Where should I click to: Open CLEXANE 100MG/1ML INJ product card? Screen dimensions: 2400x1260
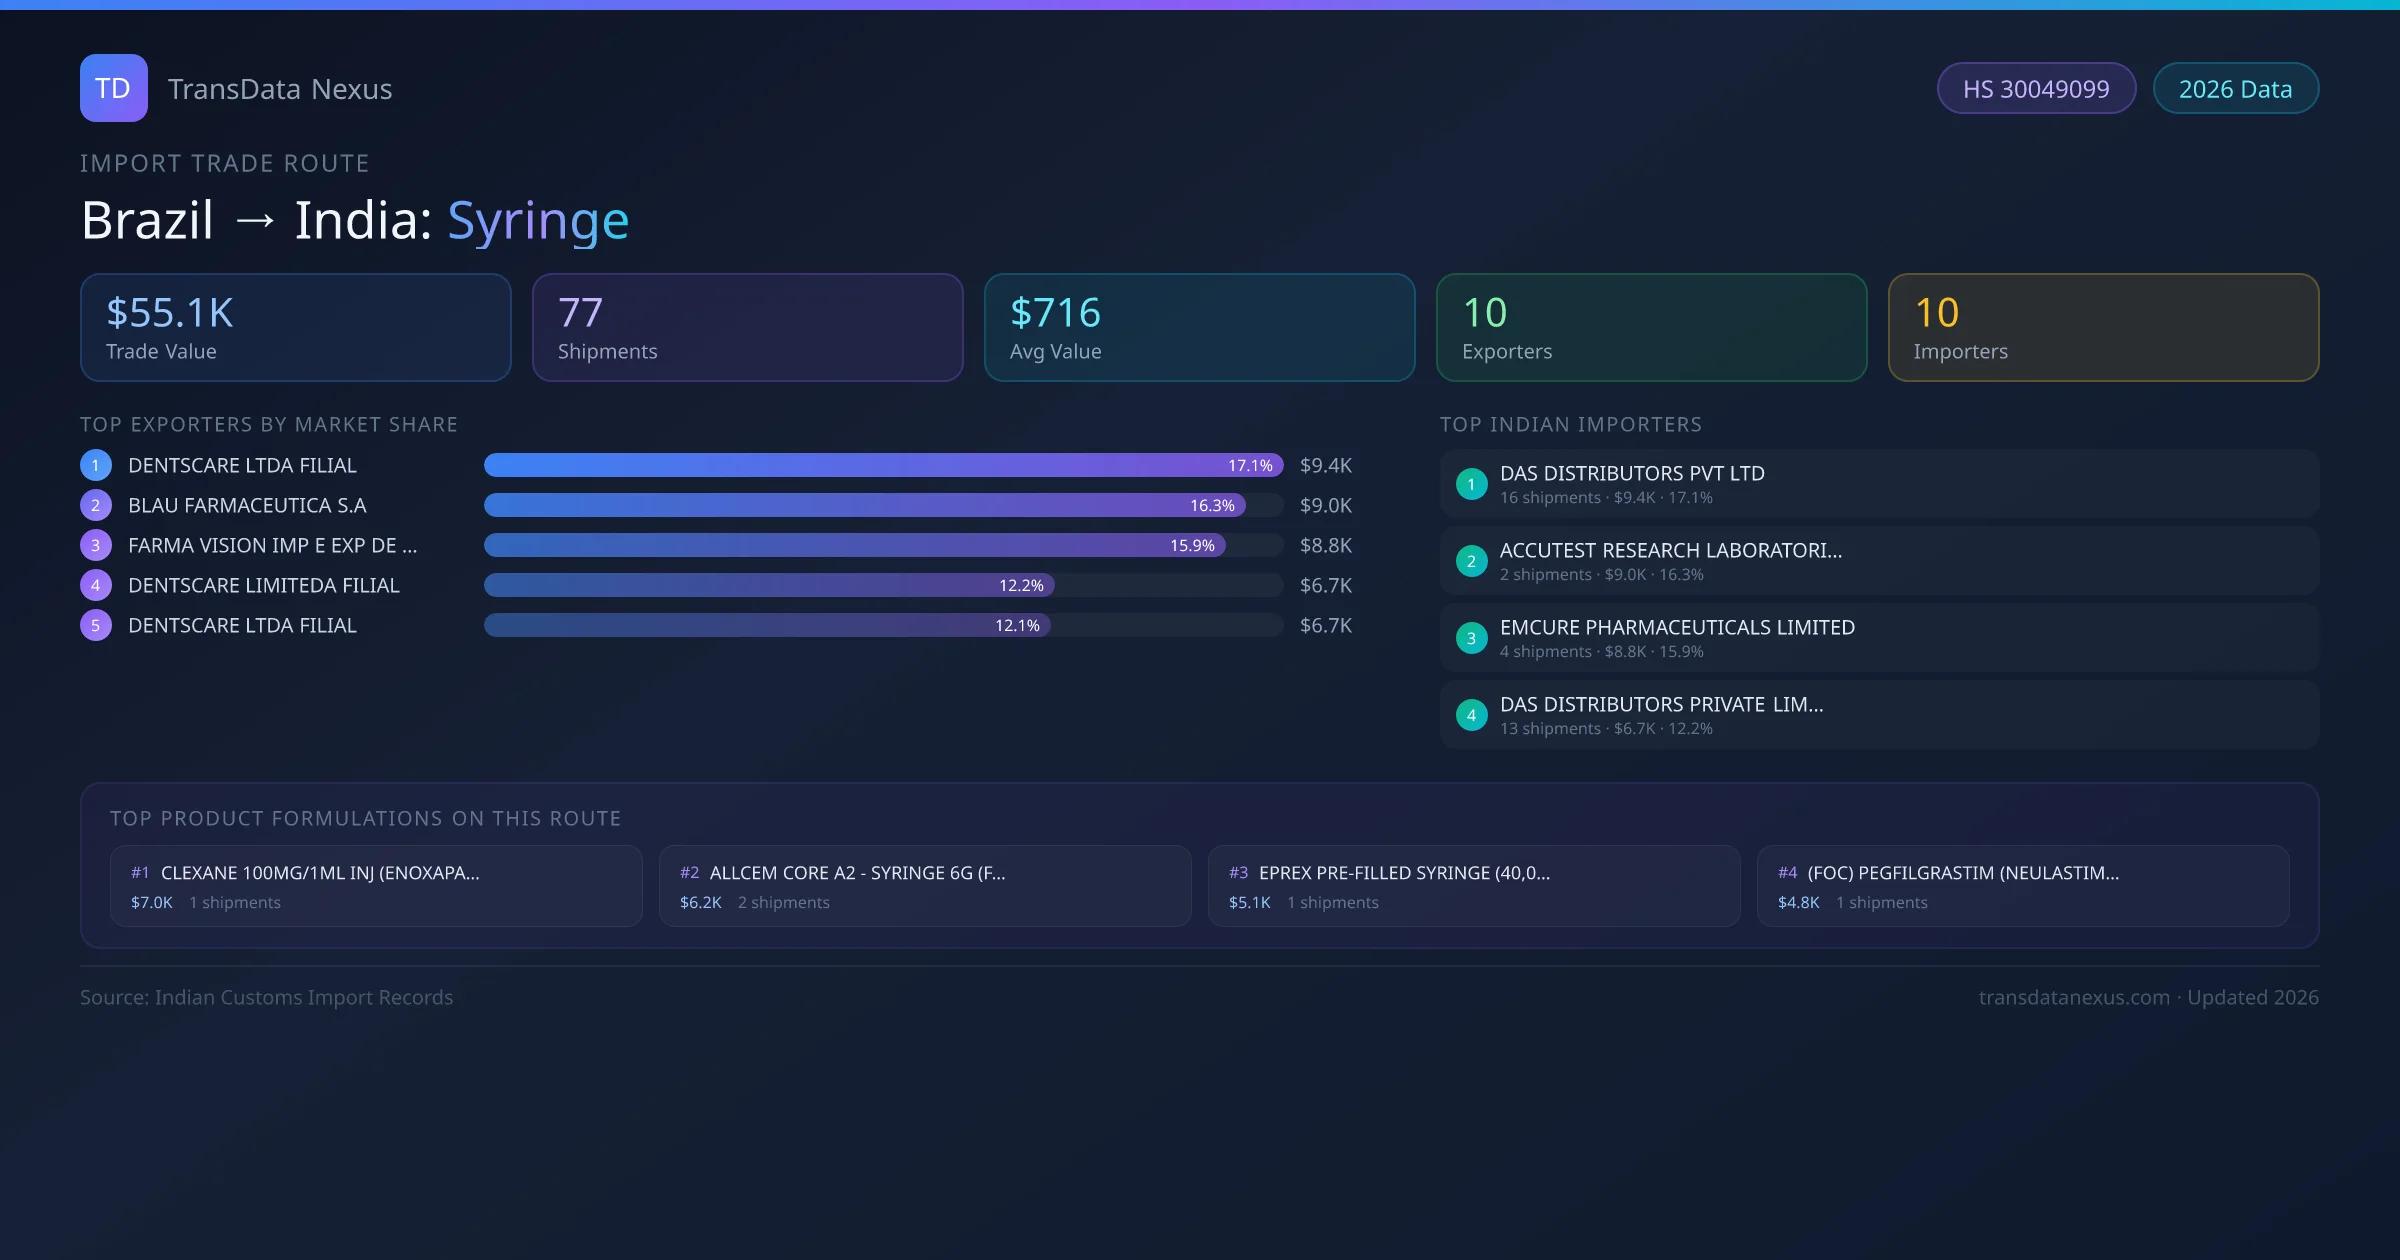click(376, 886)
